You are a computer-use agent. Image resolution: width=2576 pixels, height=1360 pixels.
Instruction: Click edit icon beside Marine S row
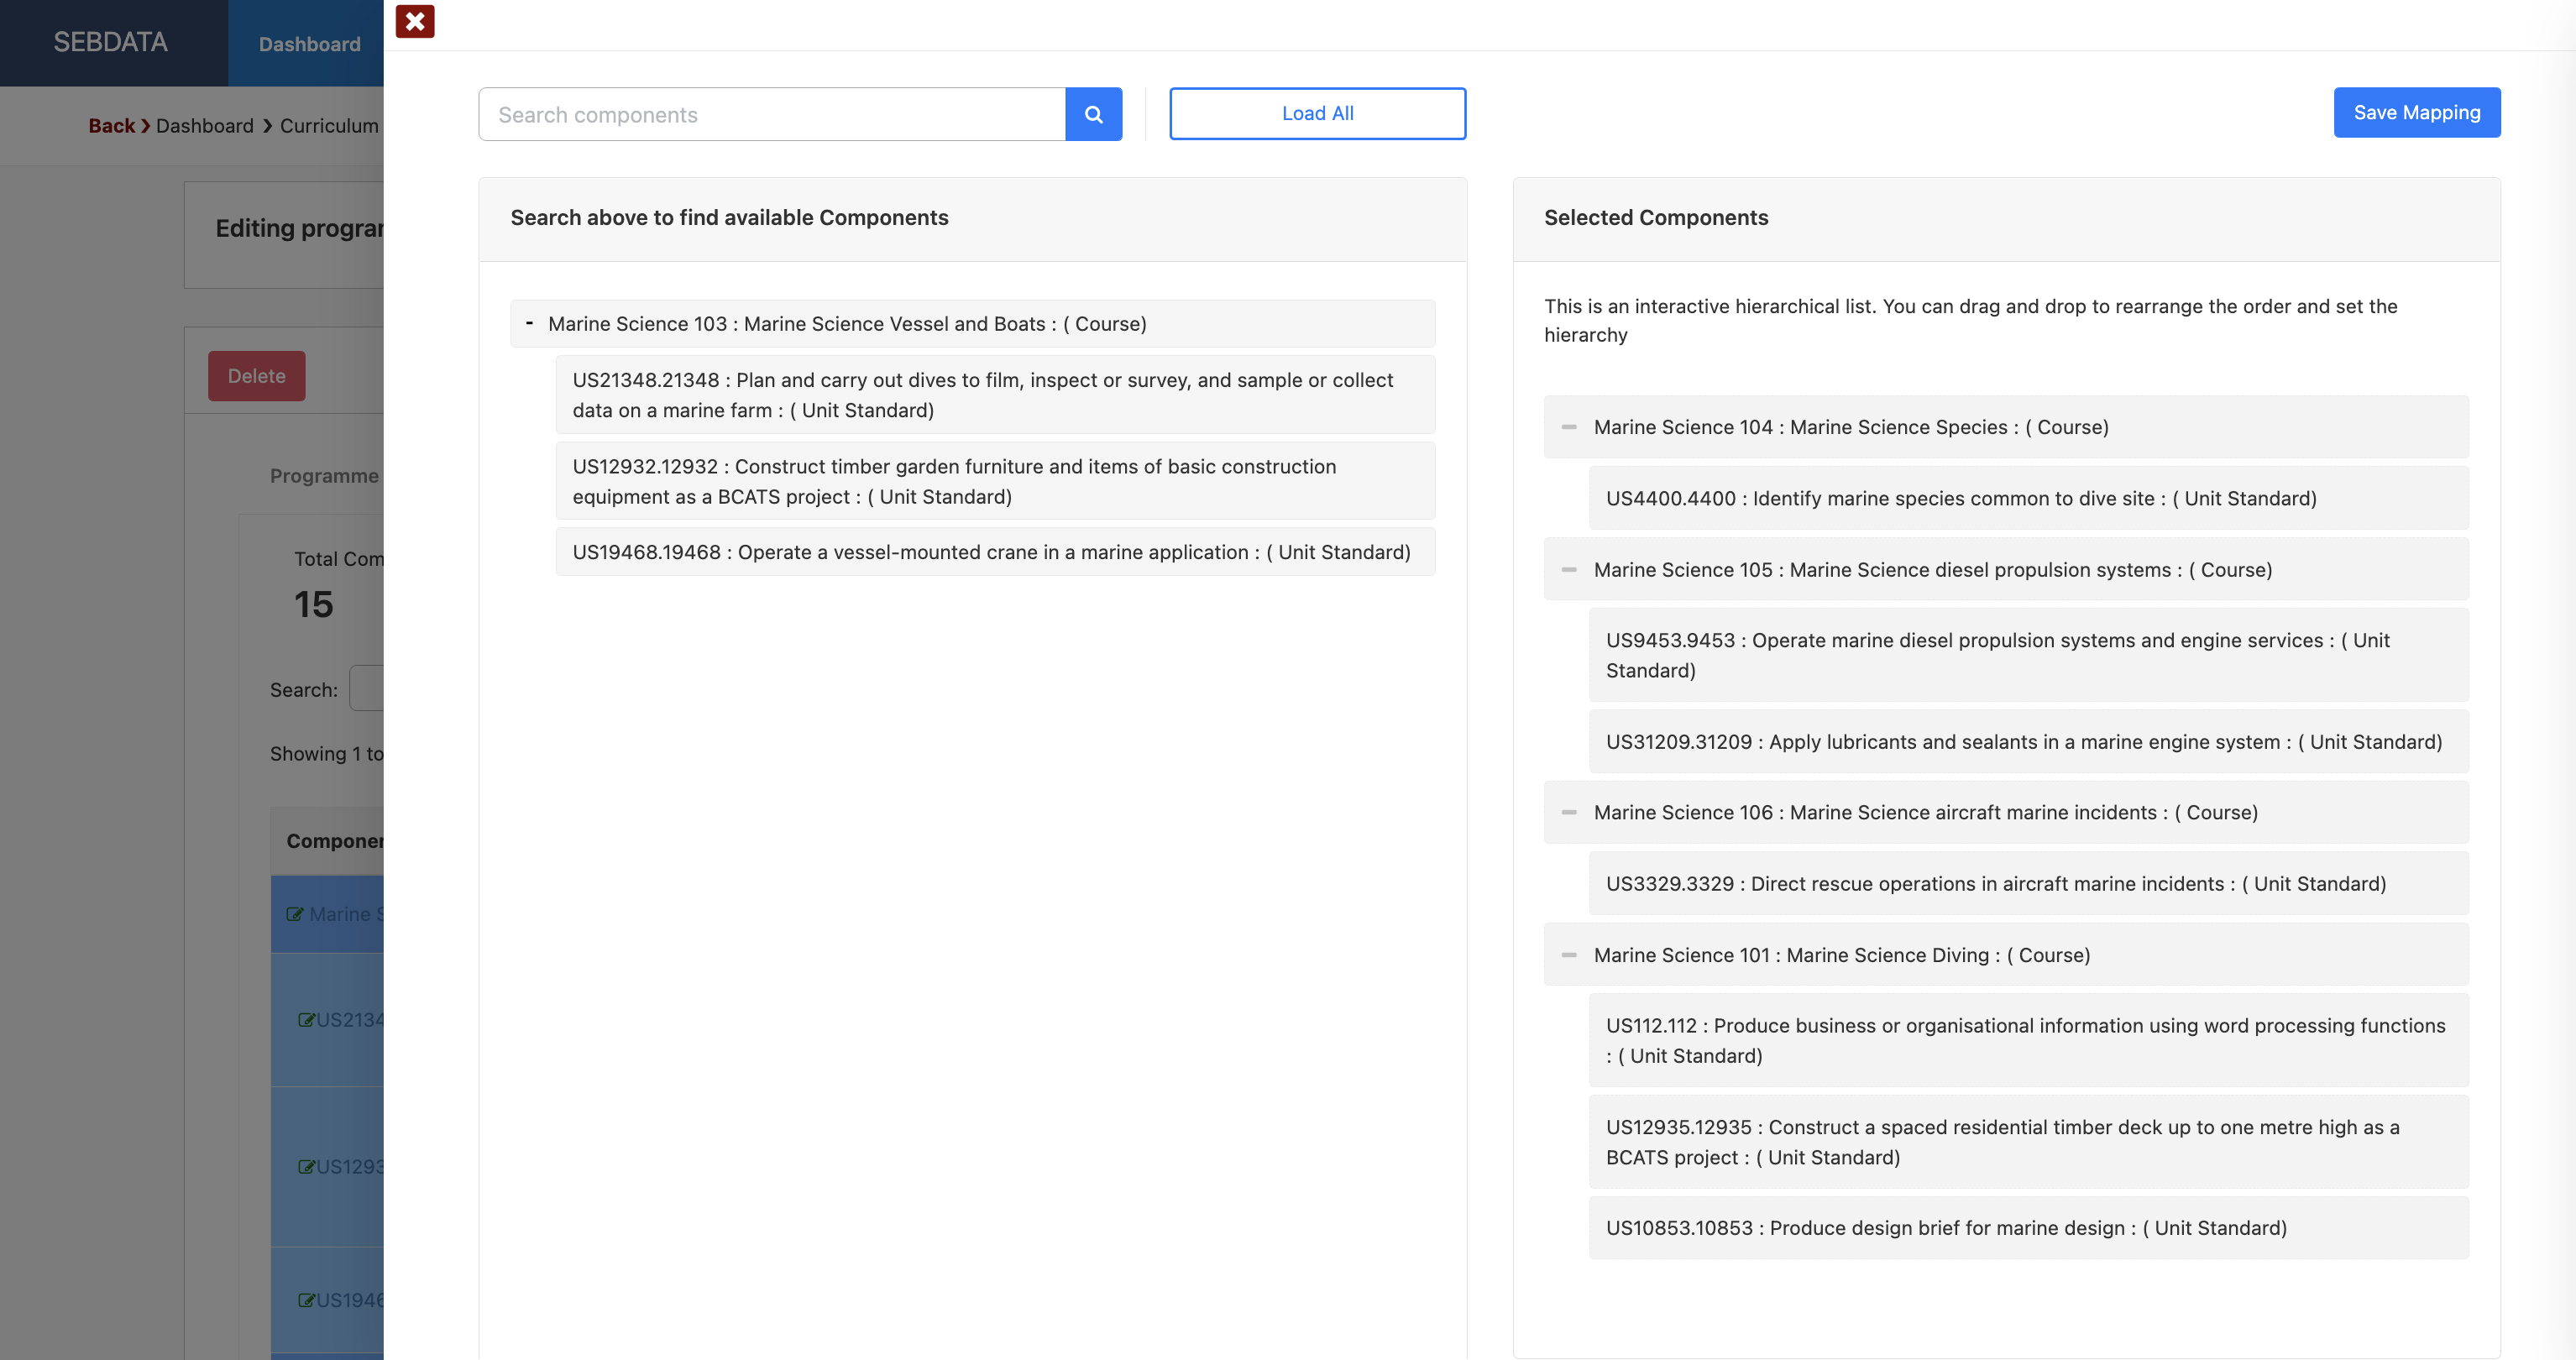click(x=295, y=914)
